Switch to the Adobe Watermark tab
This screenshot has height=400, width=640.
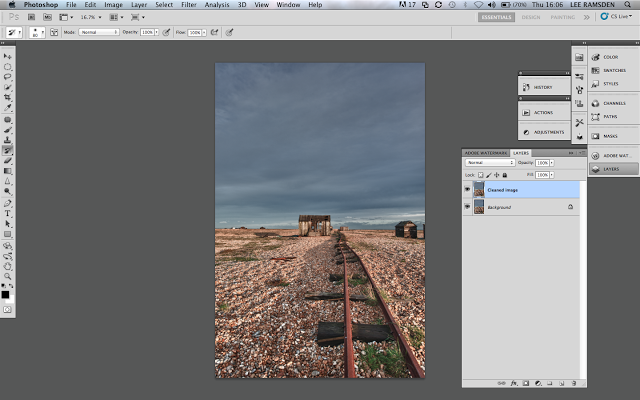[x=486, y=153]
